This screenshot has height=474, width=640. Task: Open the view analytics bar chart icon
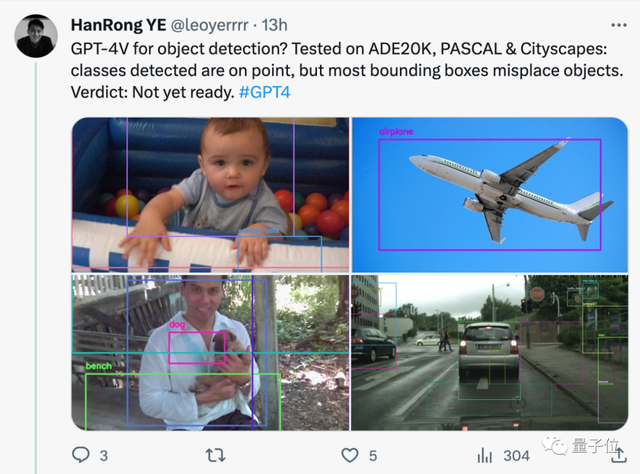(484, 455)
